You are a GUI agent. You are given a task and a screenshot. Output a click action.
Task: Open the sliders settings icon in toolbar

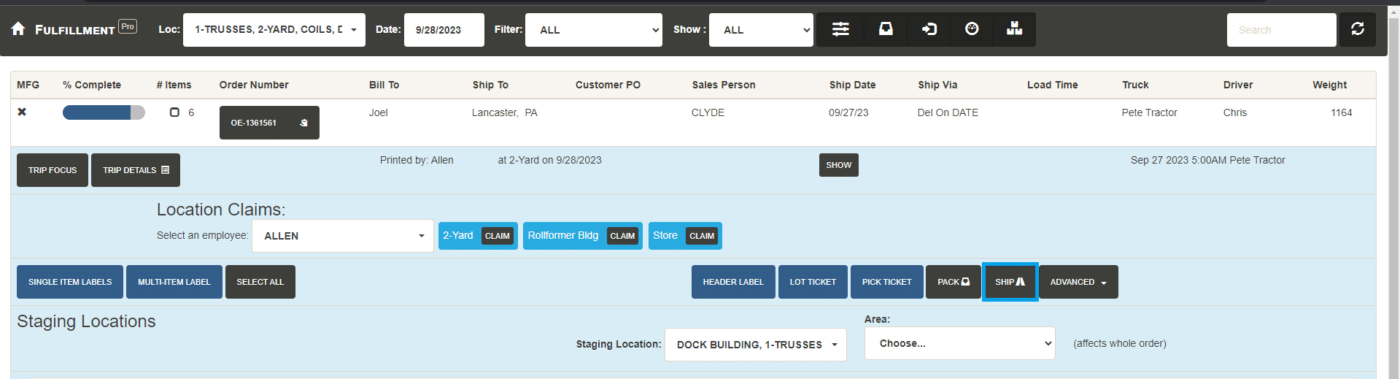click(x=841, y=30)
